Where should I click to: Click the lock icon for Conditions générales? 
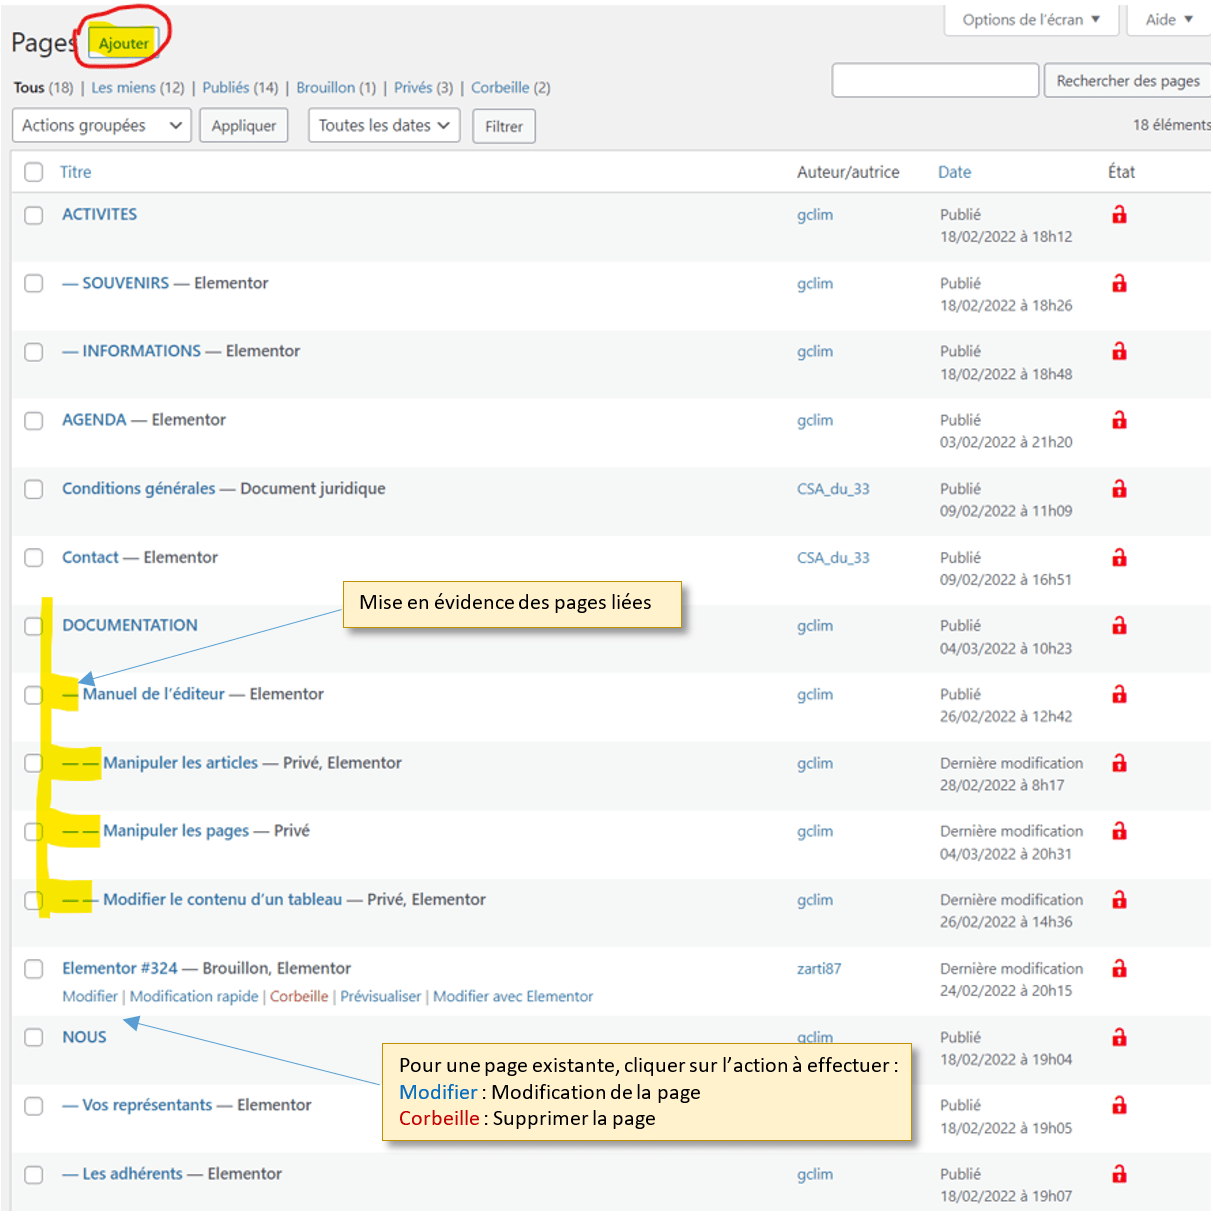(1119, 489)
